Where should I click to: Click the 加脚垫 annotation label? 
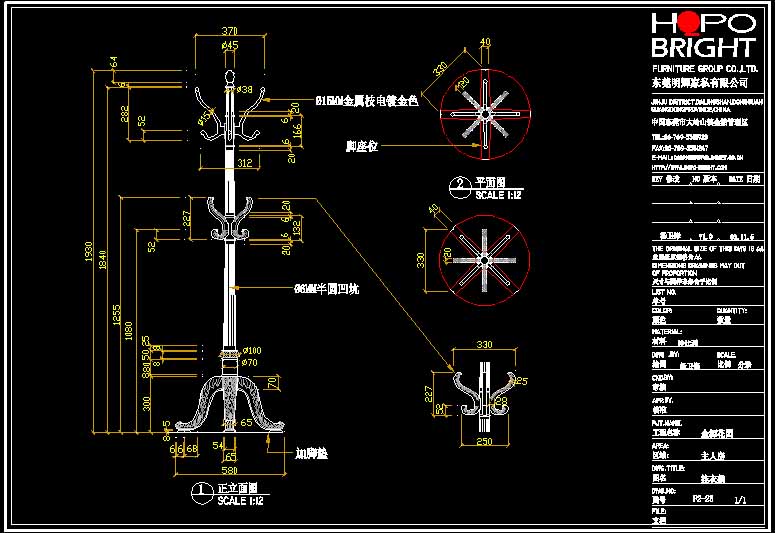(311, 453)
